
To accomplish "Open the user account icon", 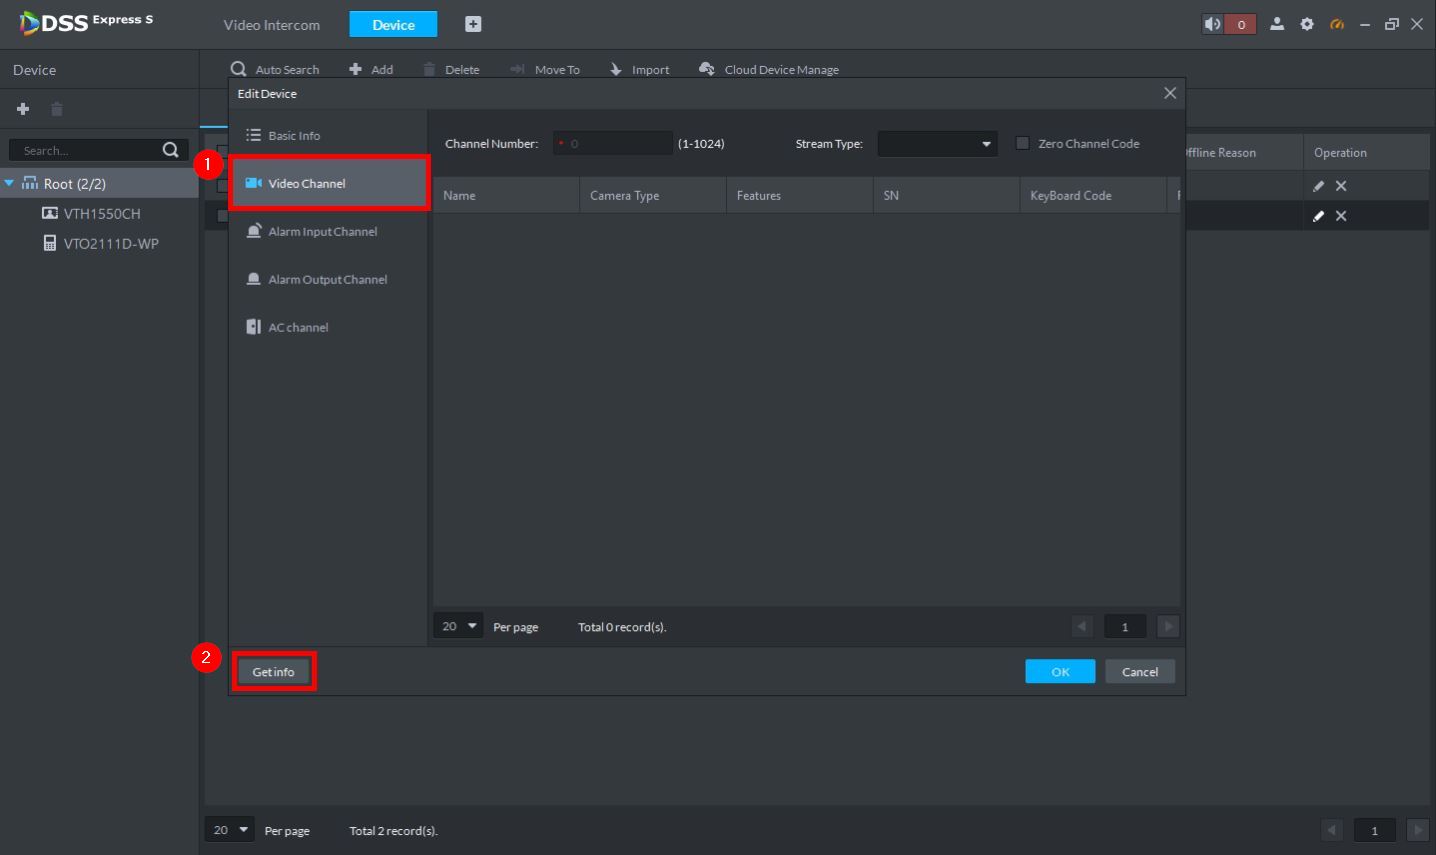I will [x=1277, y=24].
